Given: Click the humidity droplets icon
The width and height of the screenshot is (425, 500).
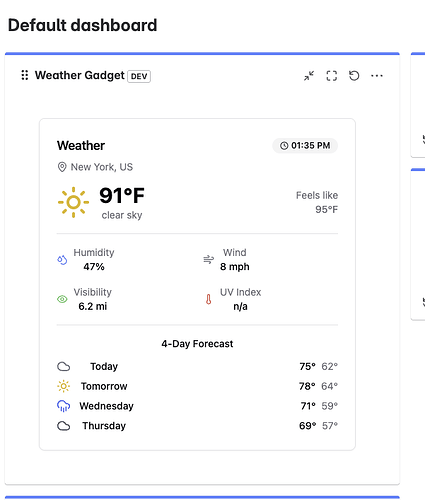Looking at the screenshot, I should 62,260.
